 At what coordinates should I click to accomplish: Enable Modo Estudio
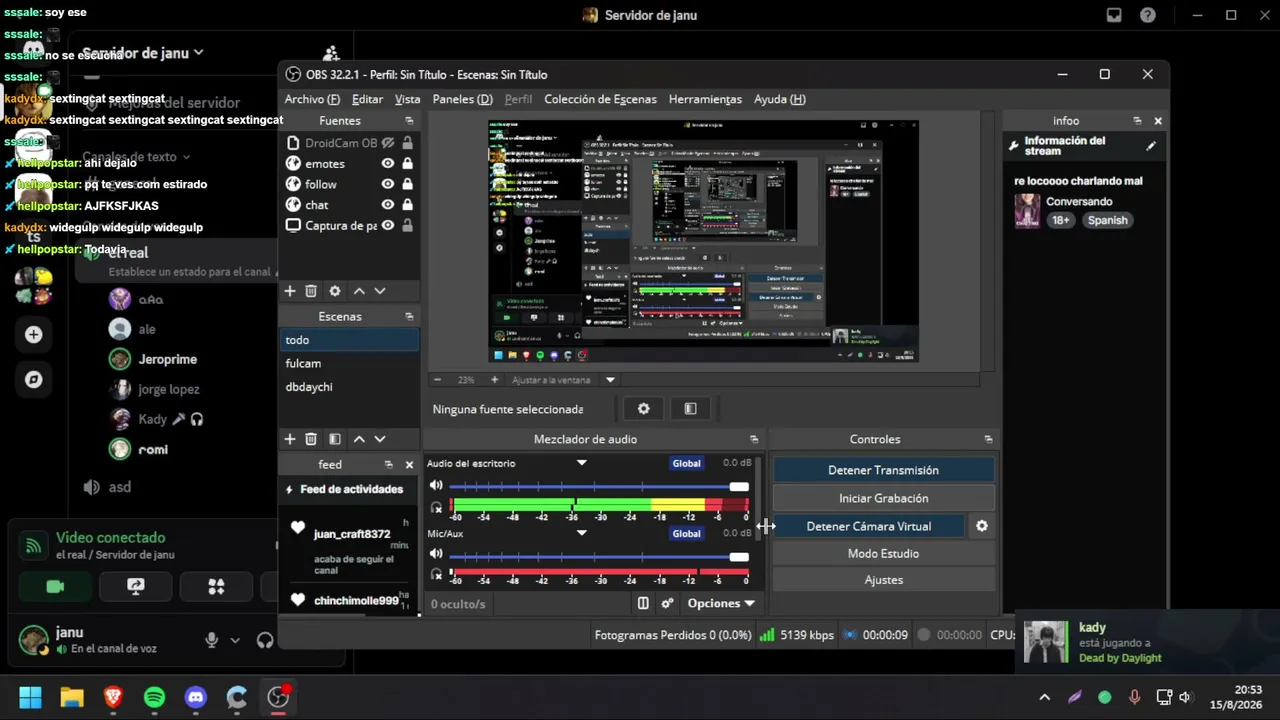pos(883,553)
